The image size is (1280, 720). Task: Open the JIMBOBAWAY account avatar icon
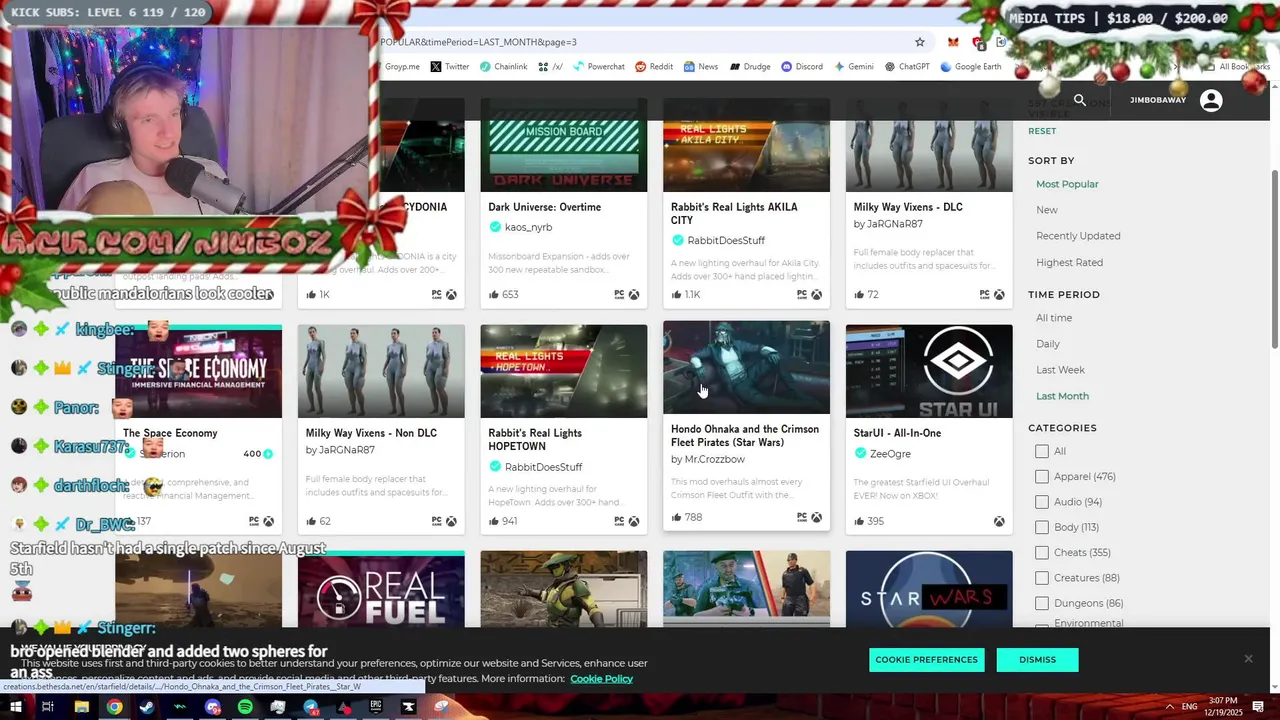(1211, 100)
